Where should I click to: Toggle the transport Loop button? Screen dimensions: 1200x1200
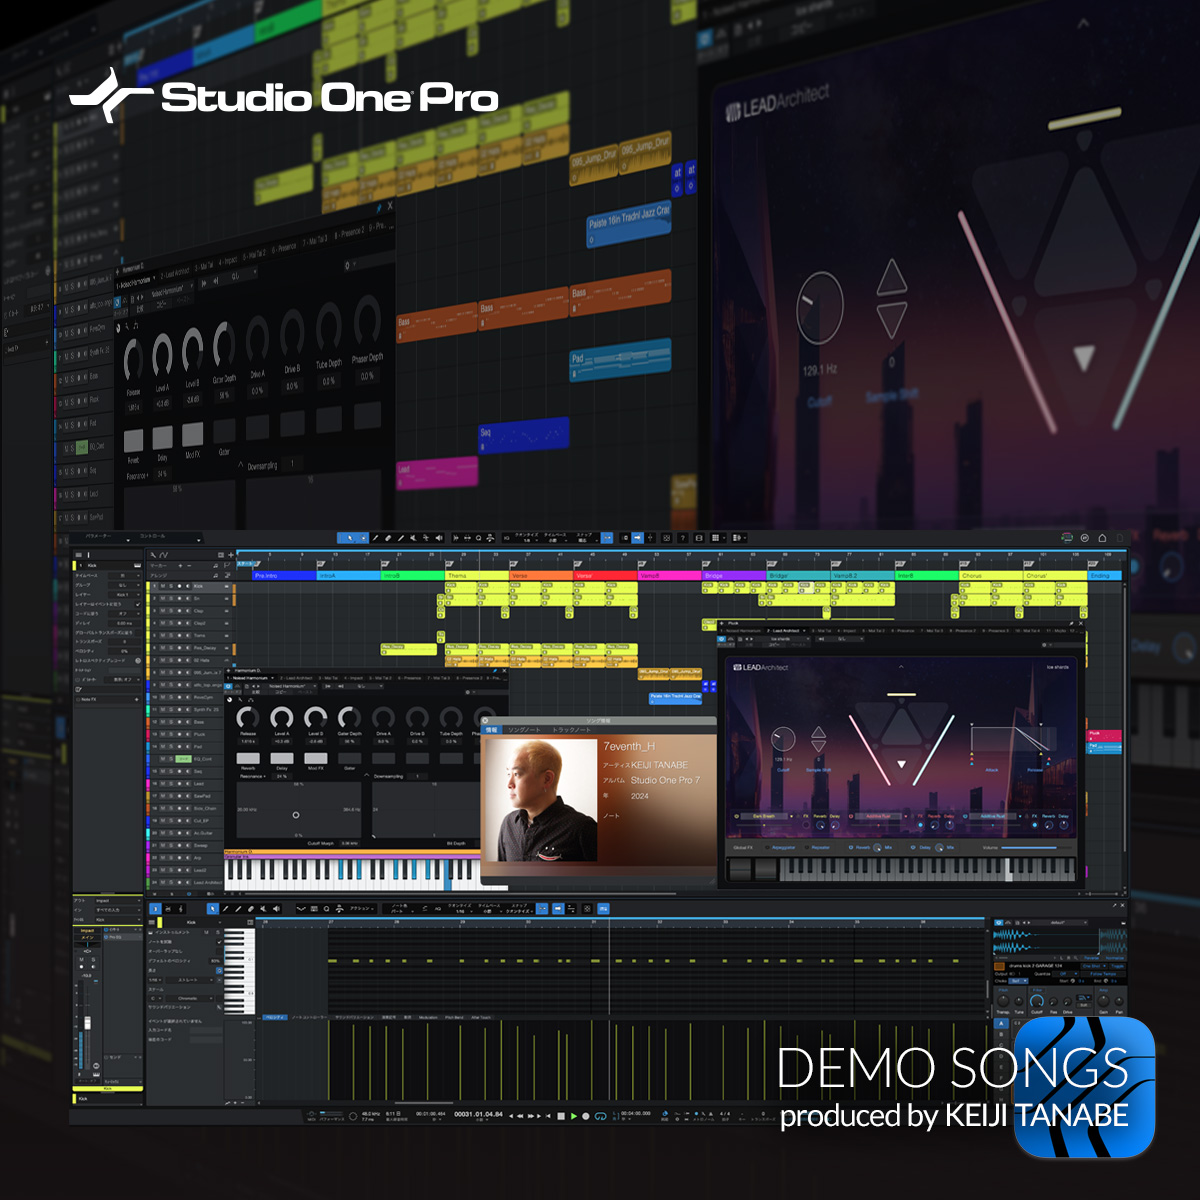tap(600, 1115)
